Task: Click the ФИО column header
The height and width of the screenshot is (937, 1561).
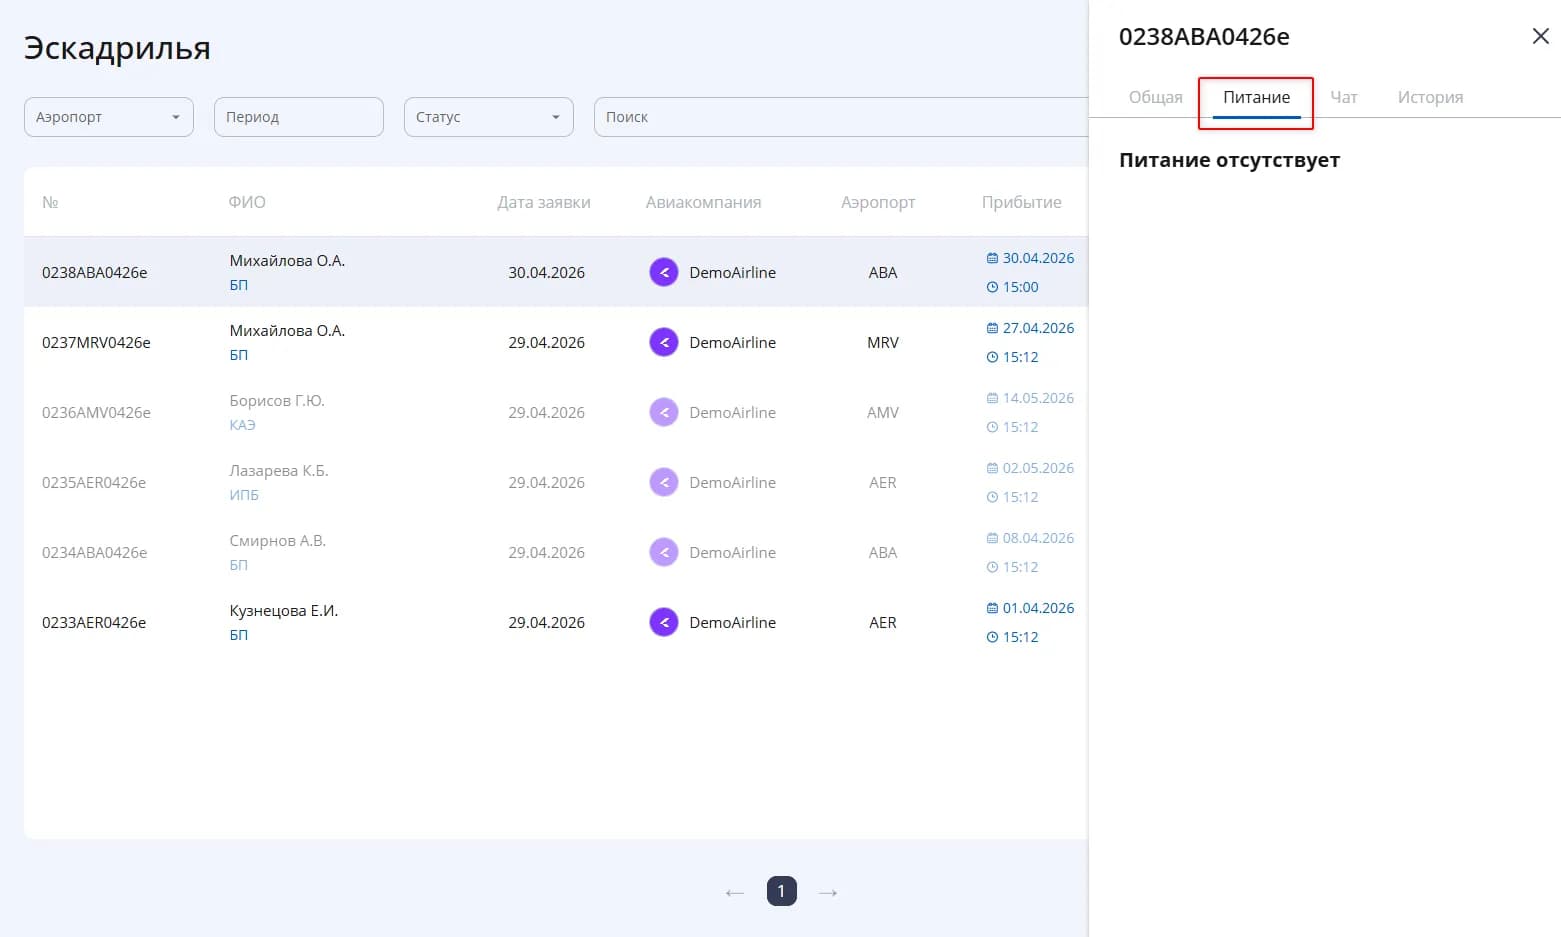Action: pyautogui.click(x=247, y=202)
